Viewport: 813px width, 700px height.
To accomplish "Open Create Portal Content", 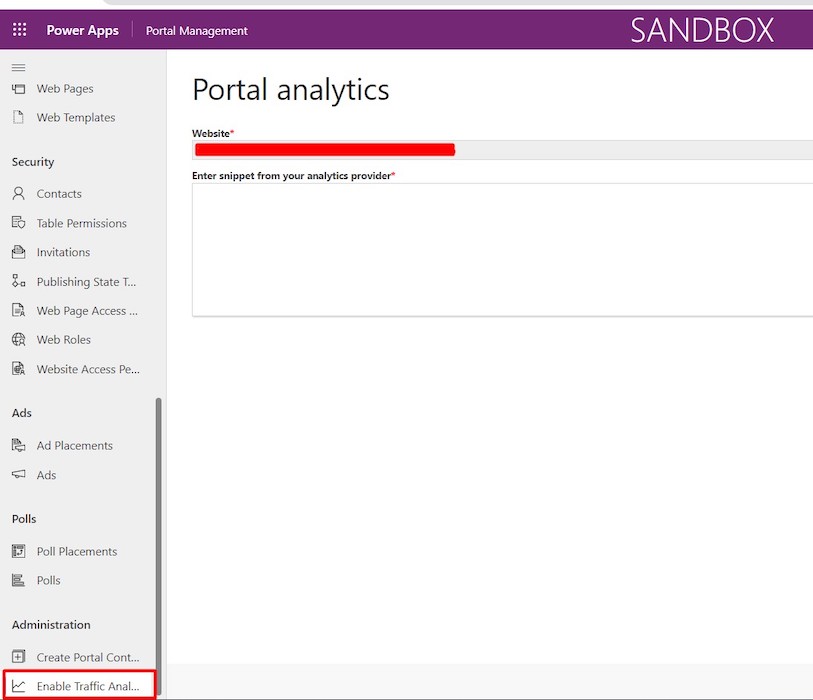I will [85, 657].
